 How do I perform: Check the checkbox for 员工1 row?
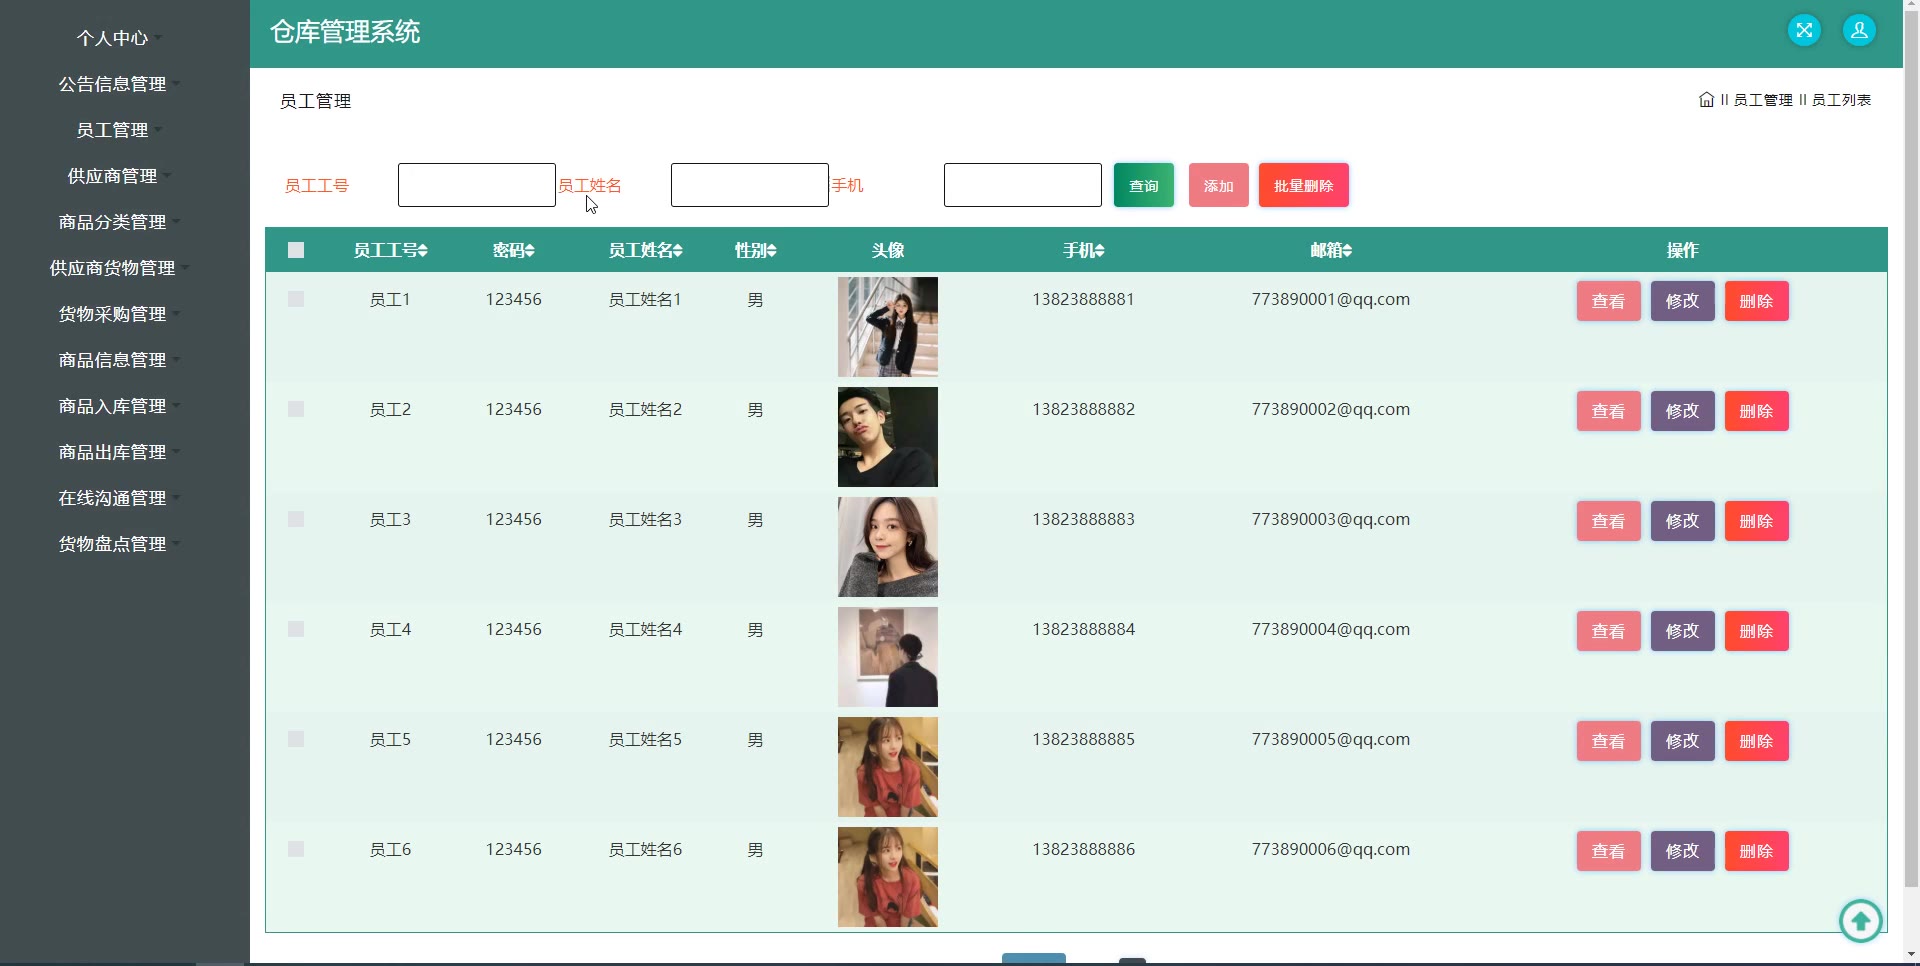pyautogui.click(x=296, y=300)
